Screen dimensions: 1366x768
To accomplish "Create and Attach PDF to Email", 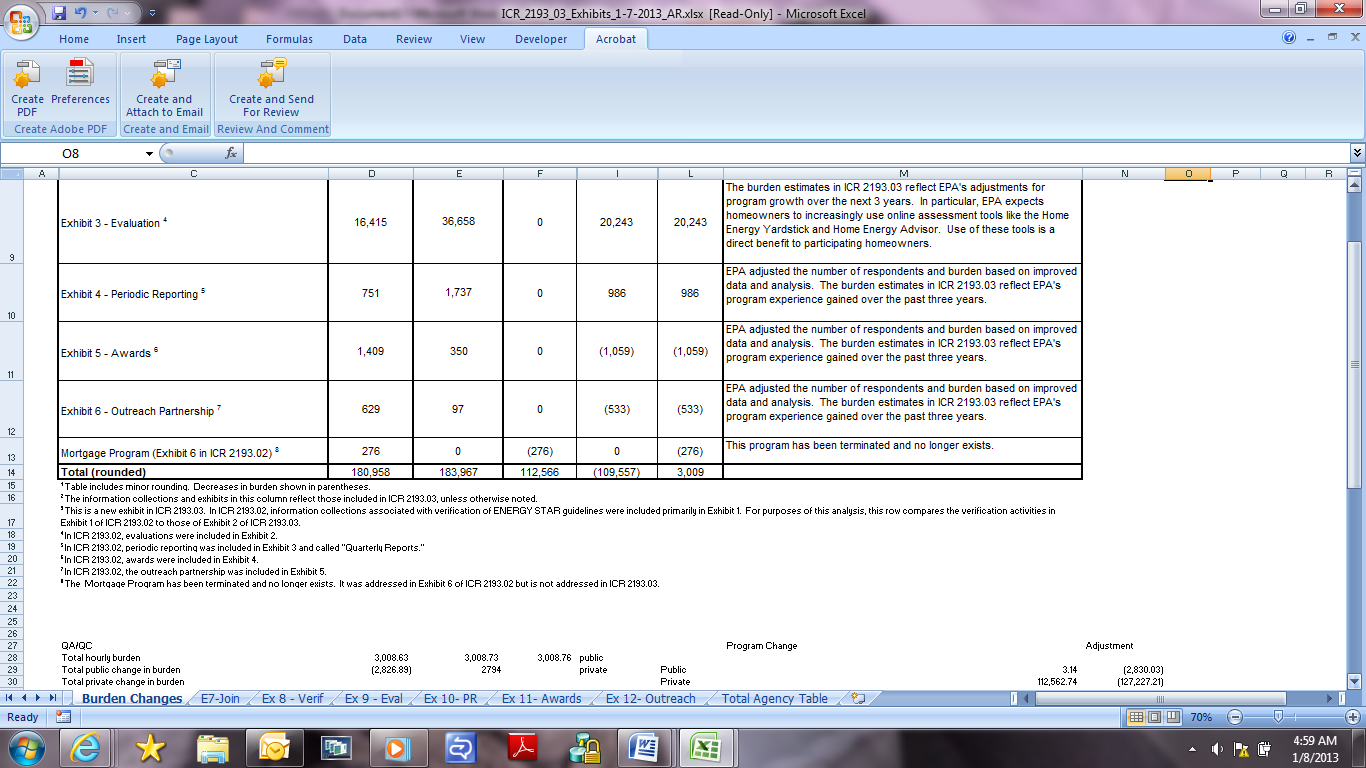I will tap(164, 88).
